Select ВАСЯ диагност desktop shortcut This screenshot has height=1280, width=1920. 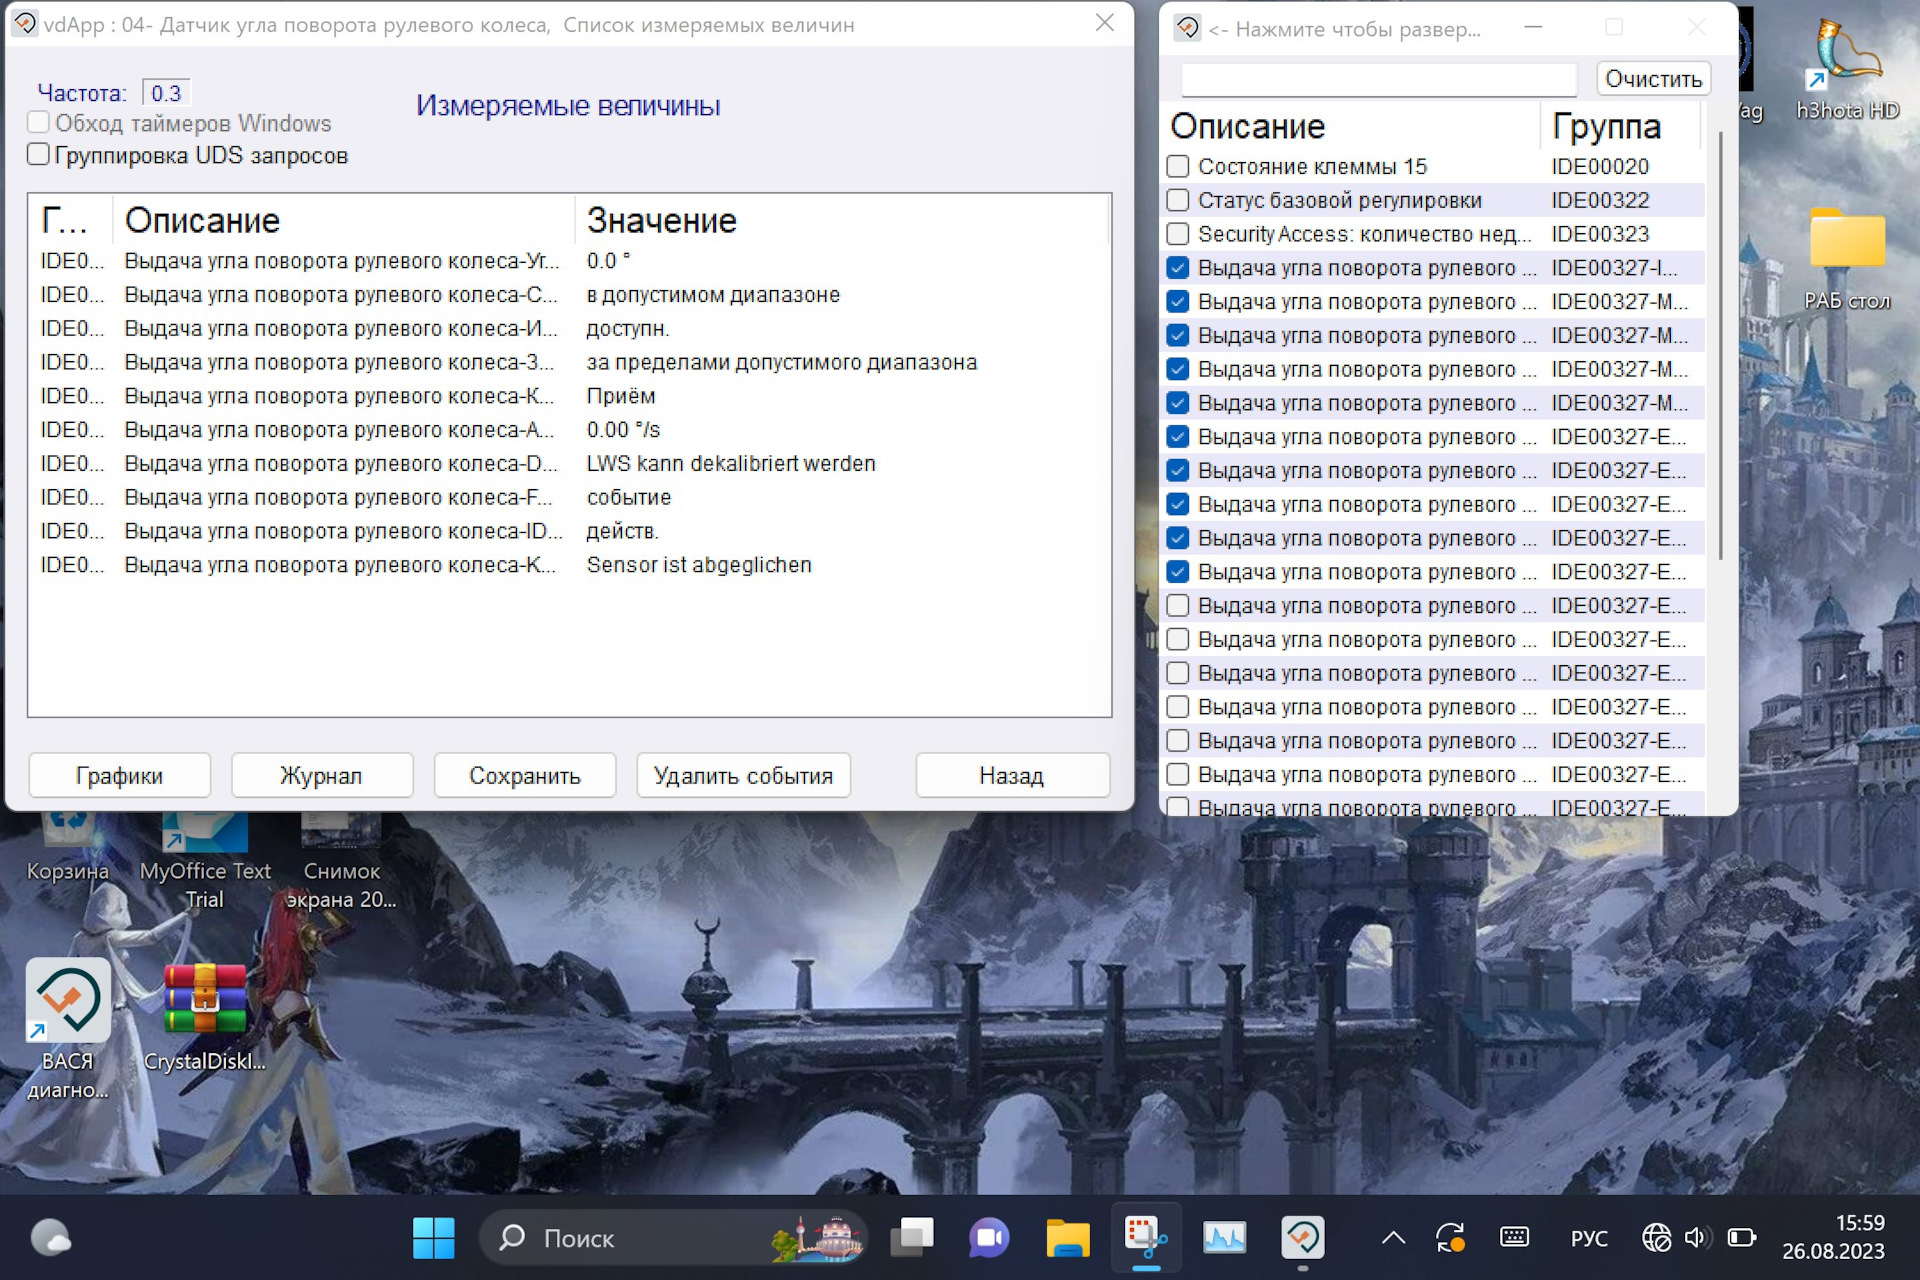click(67, 1030)
